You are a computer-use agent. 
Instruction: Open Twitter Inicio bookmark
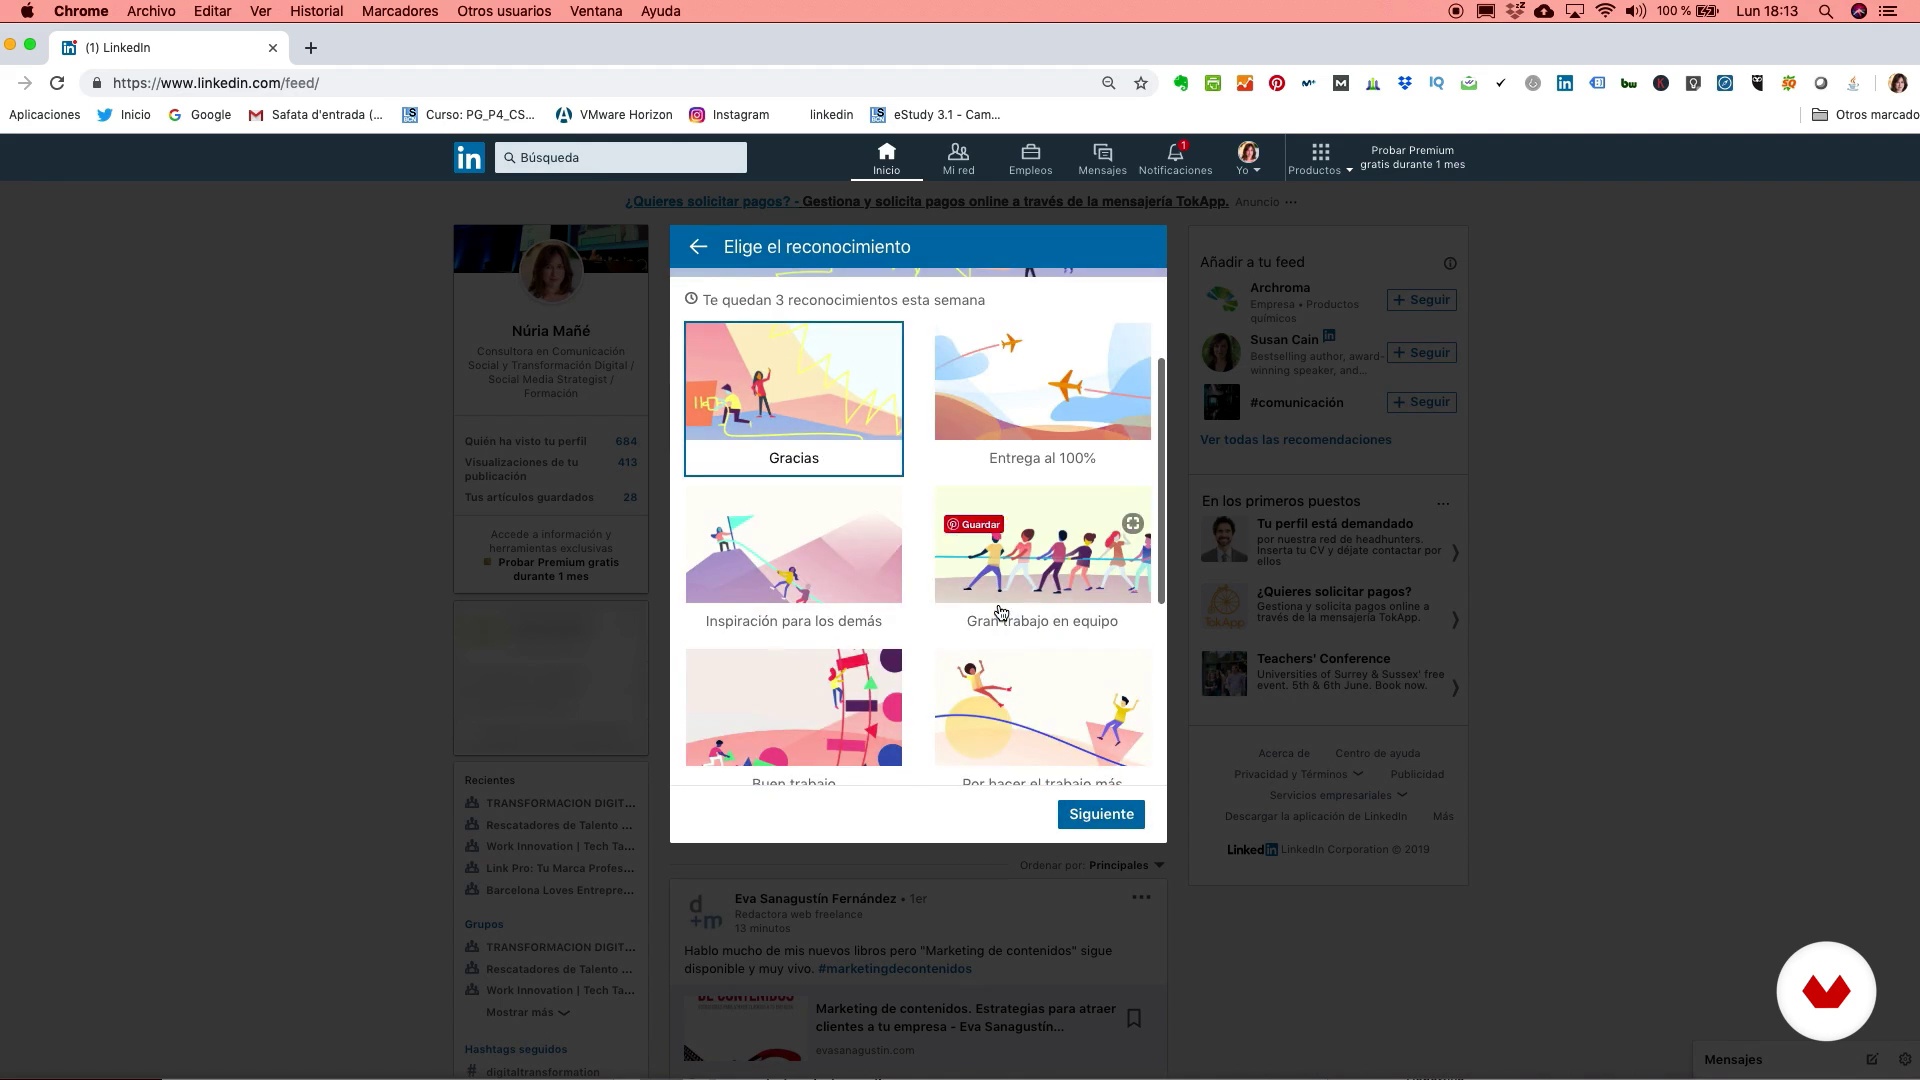point(124,115)
